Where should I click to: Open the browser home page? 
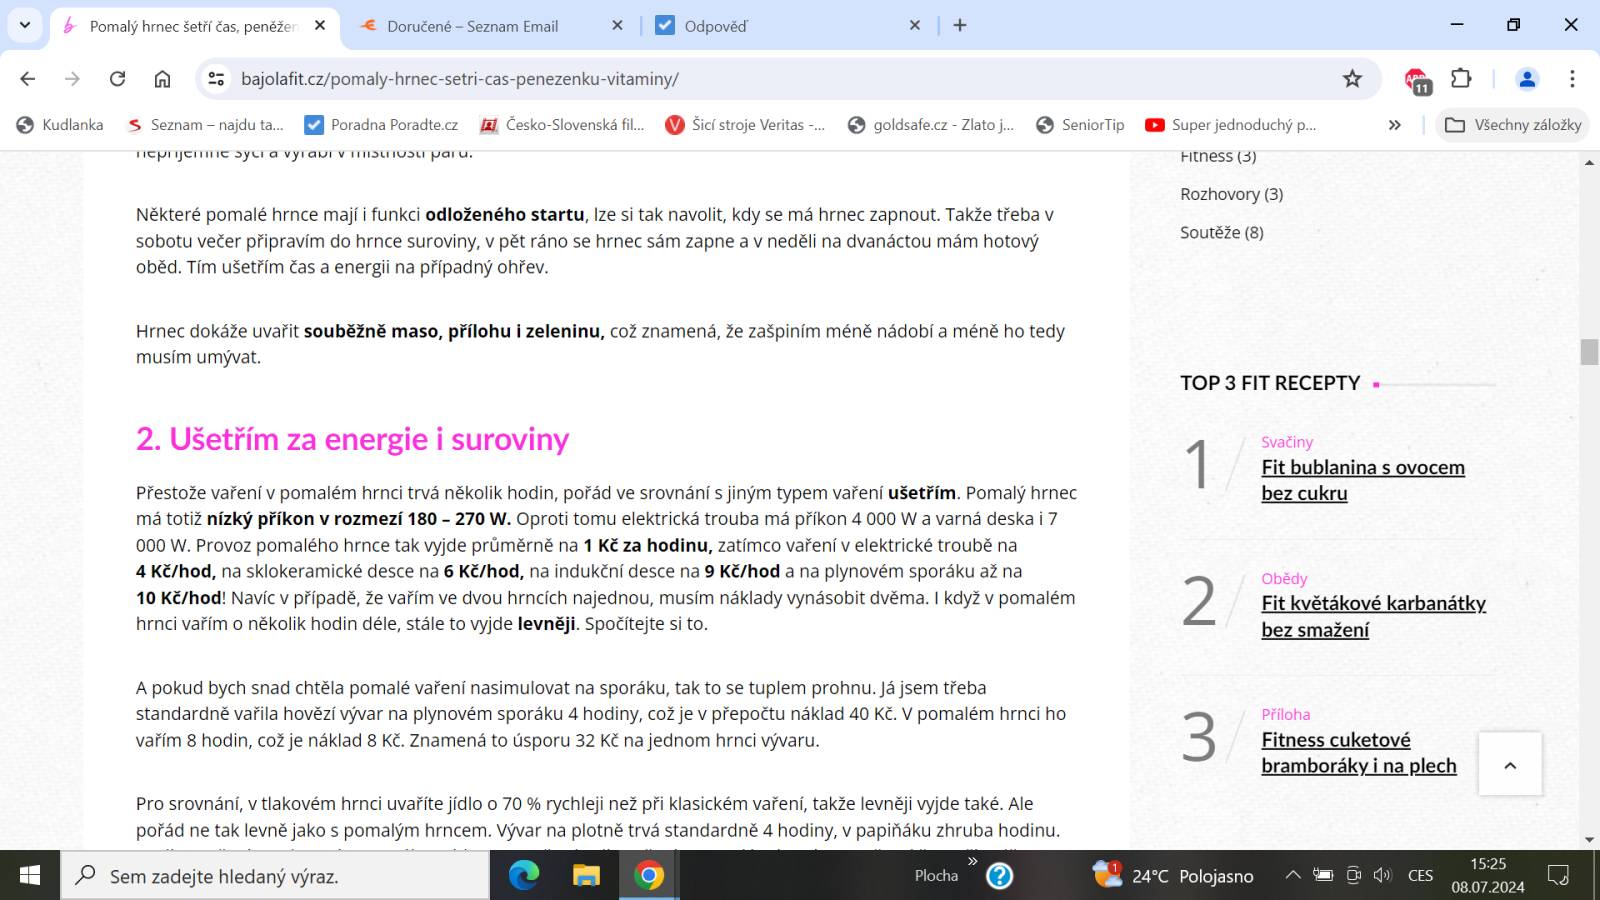[162, 79]
